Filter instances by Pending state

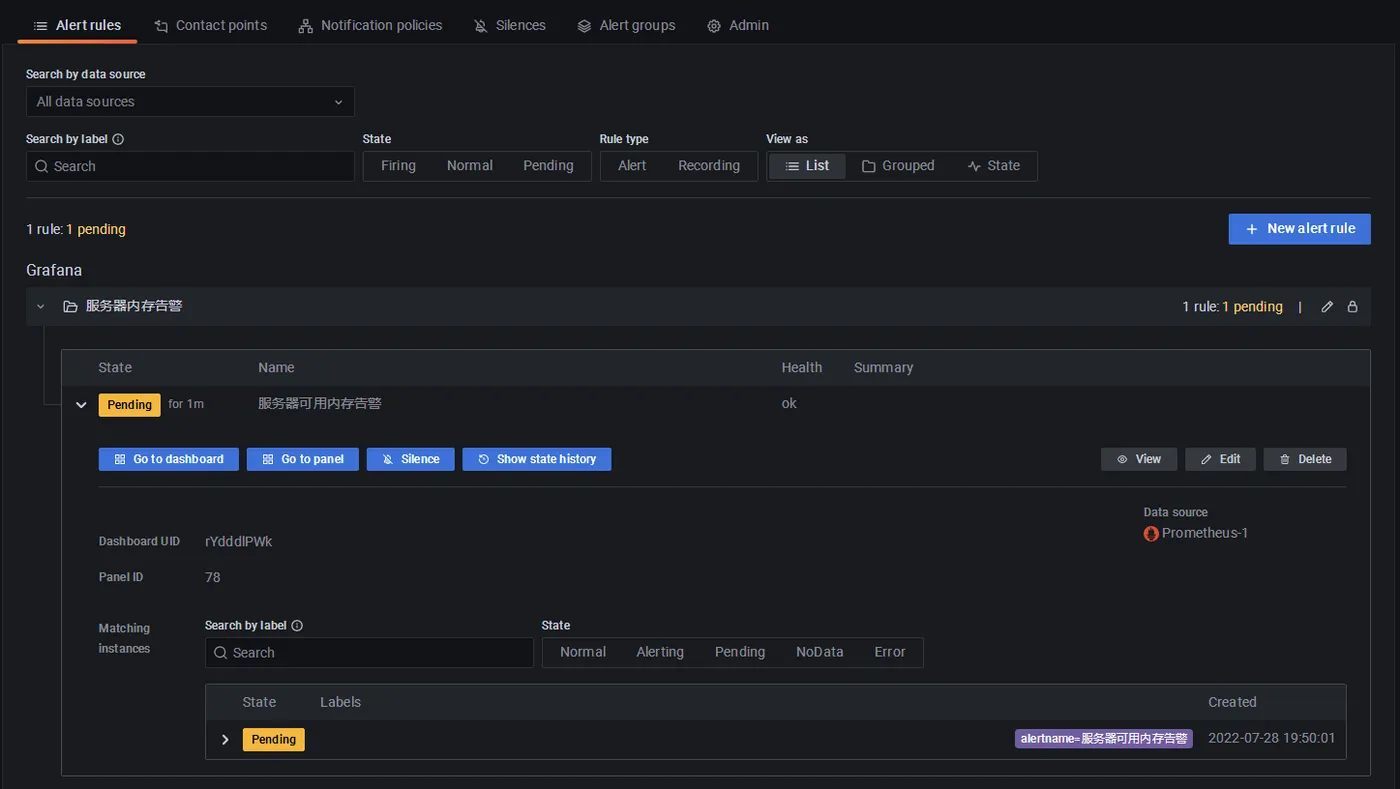pyautogui.click(x=740, y=652)
